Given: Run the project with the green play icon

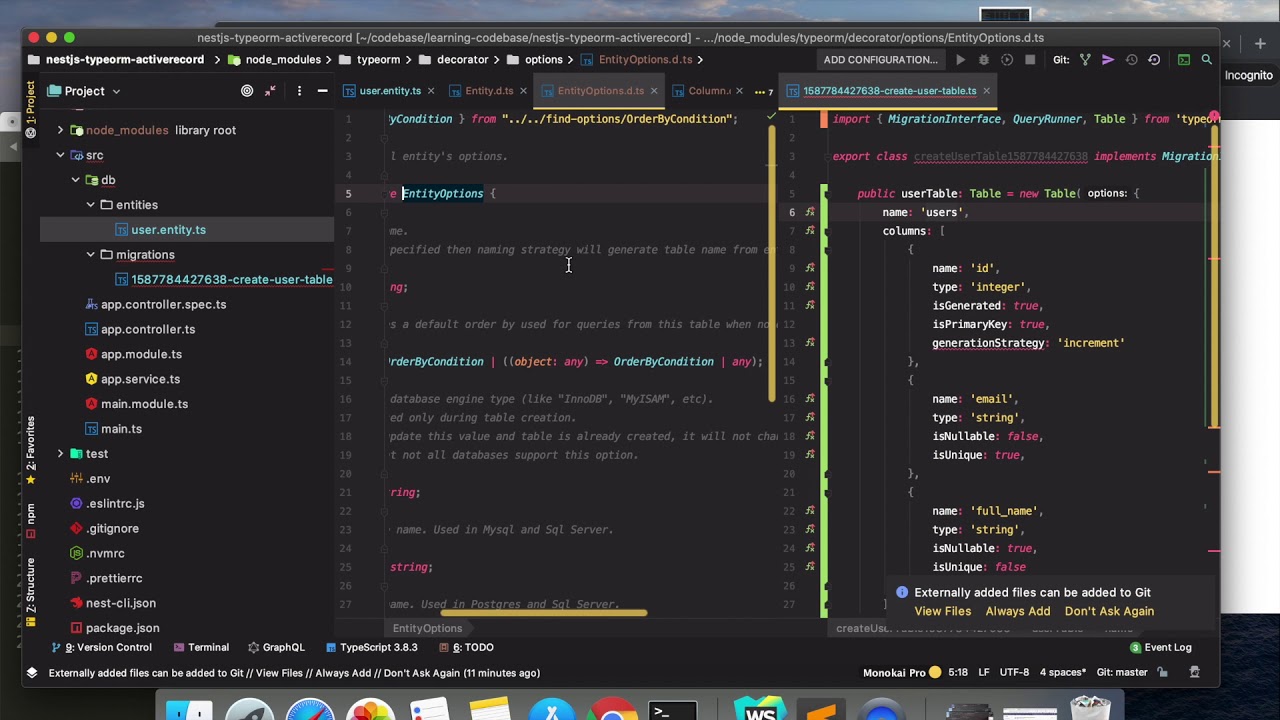Looking at the screenshot, I should 959,60.
